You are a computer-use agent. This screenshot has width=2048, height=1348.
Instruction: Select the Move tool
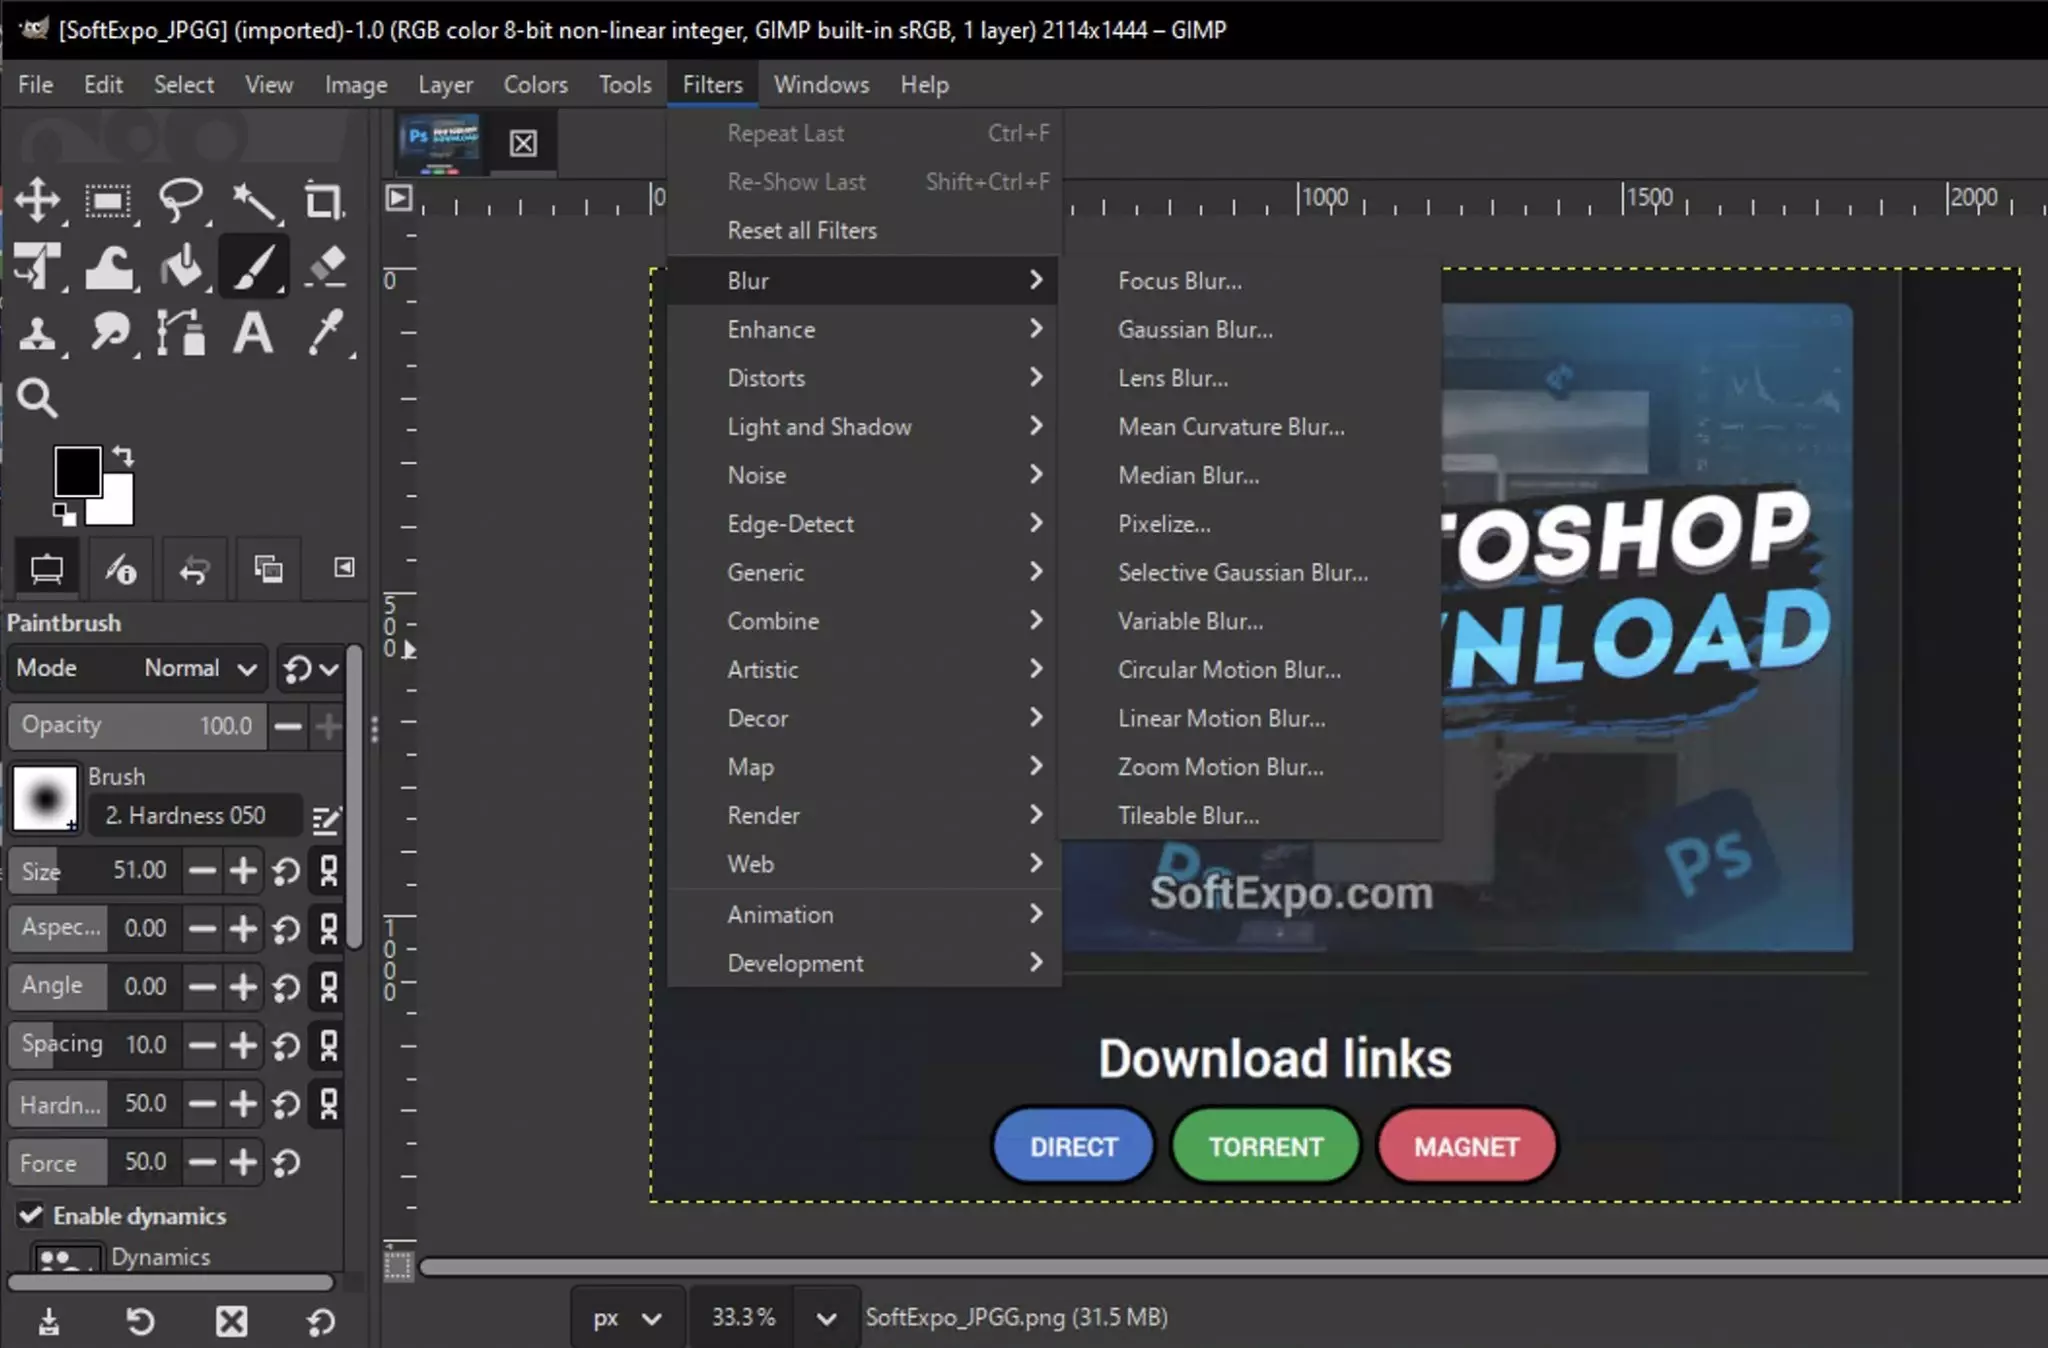[37, 201]
